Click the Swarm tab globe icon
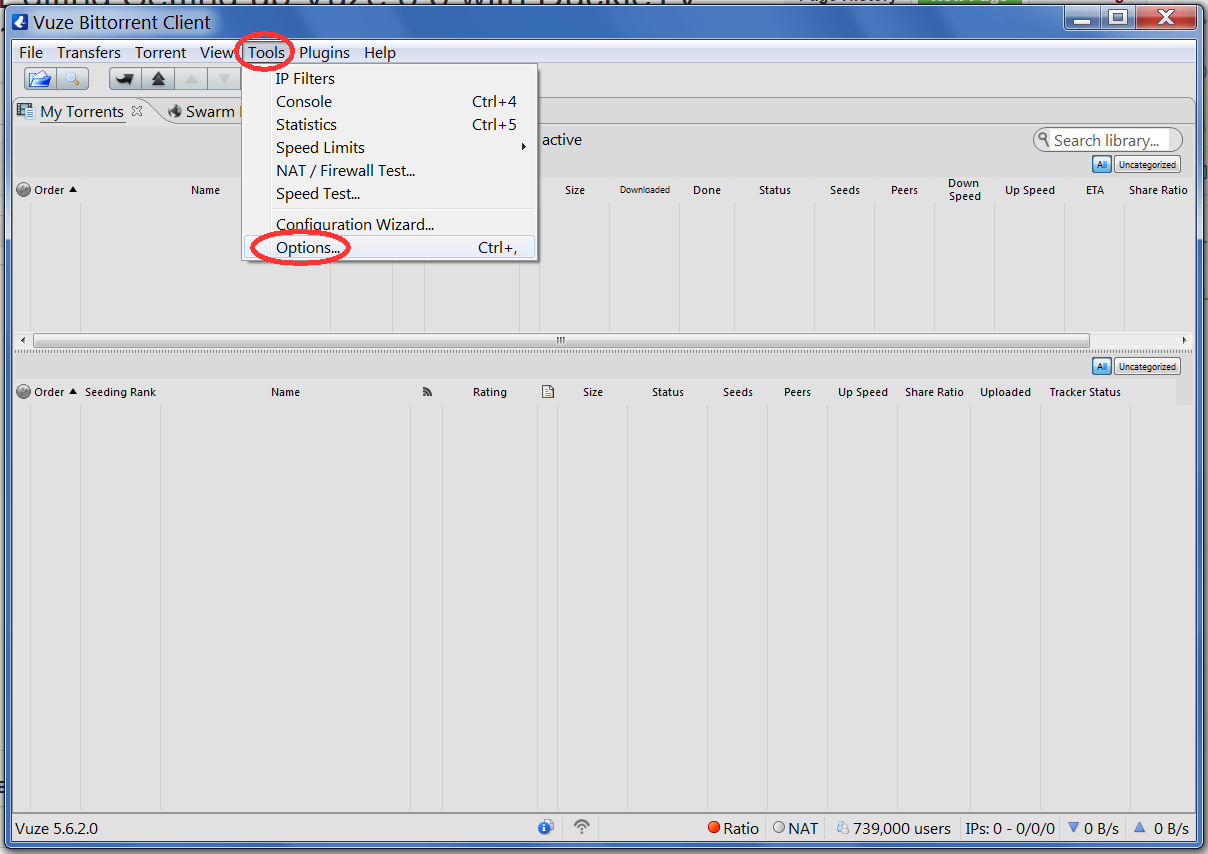Viewport: 1208px width, 854px height. [175, 112]
